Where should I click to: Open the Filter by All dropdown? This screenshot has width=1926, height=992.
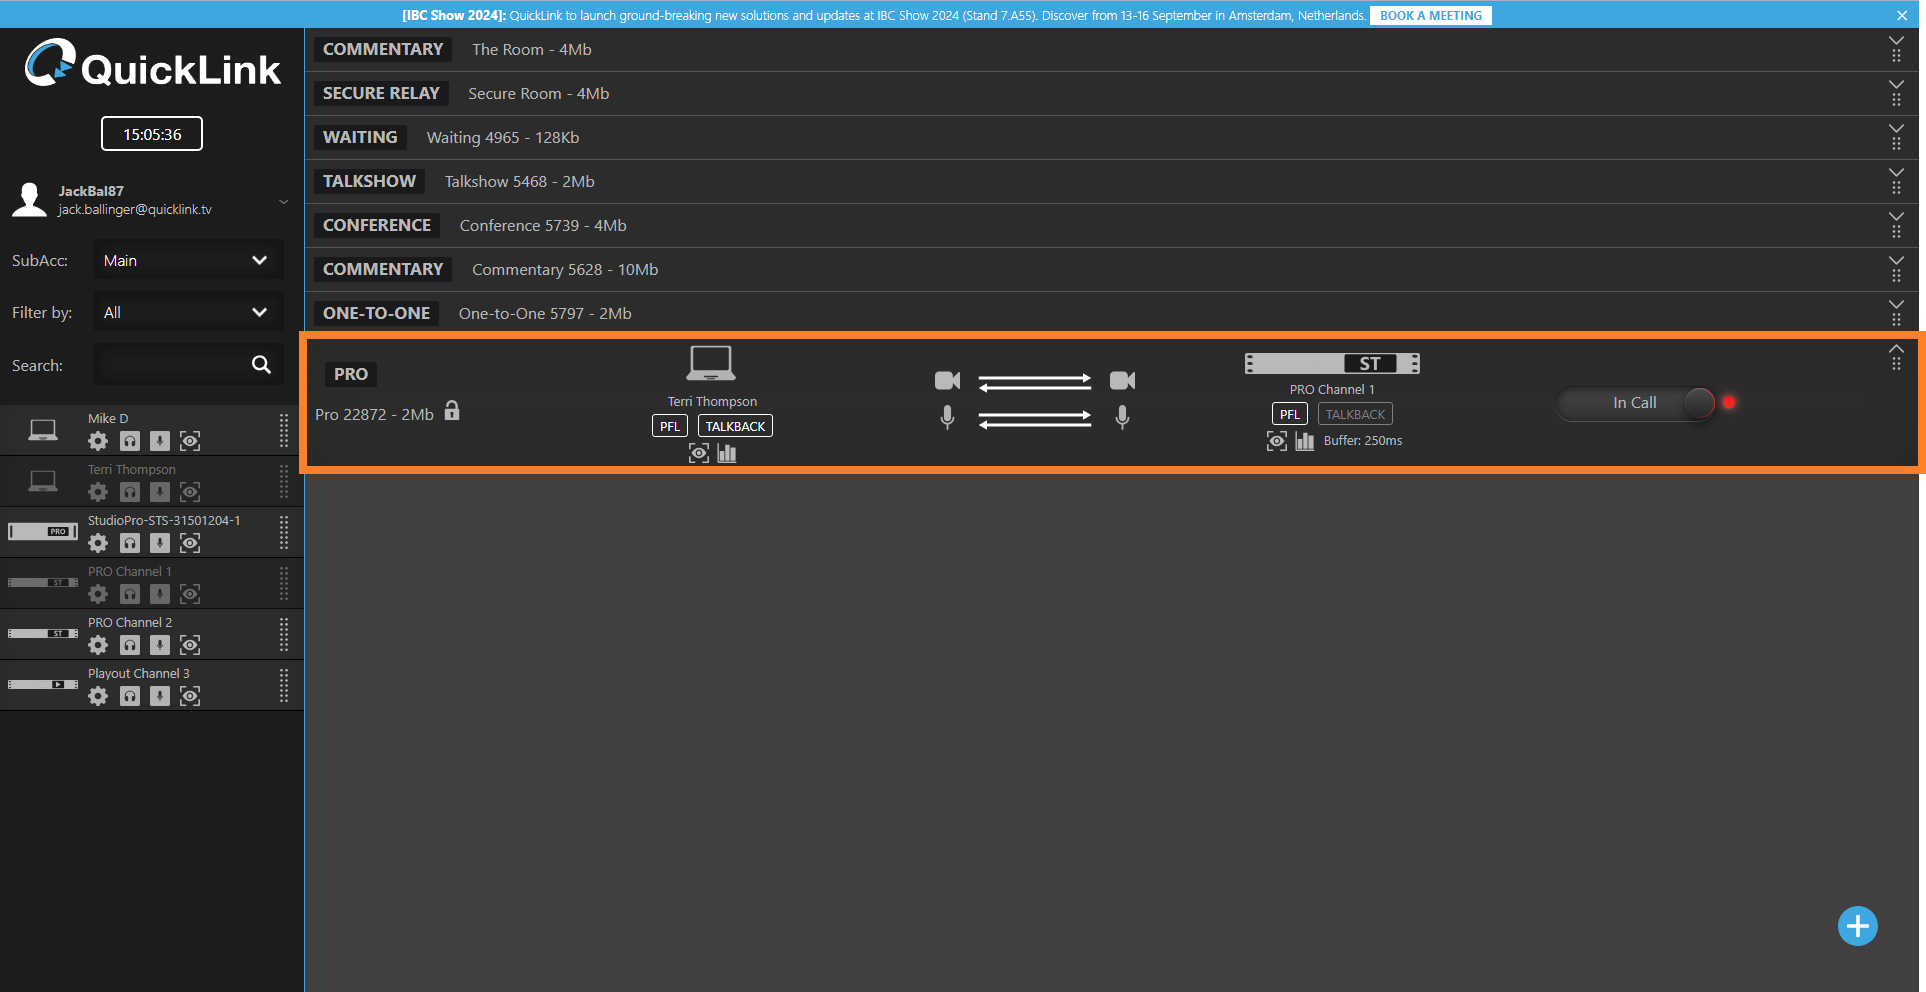click(x=188, y=313)
